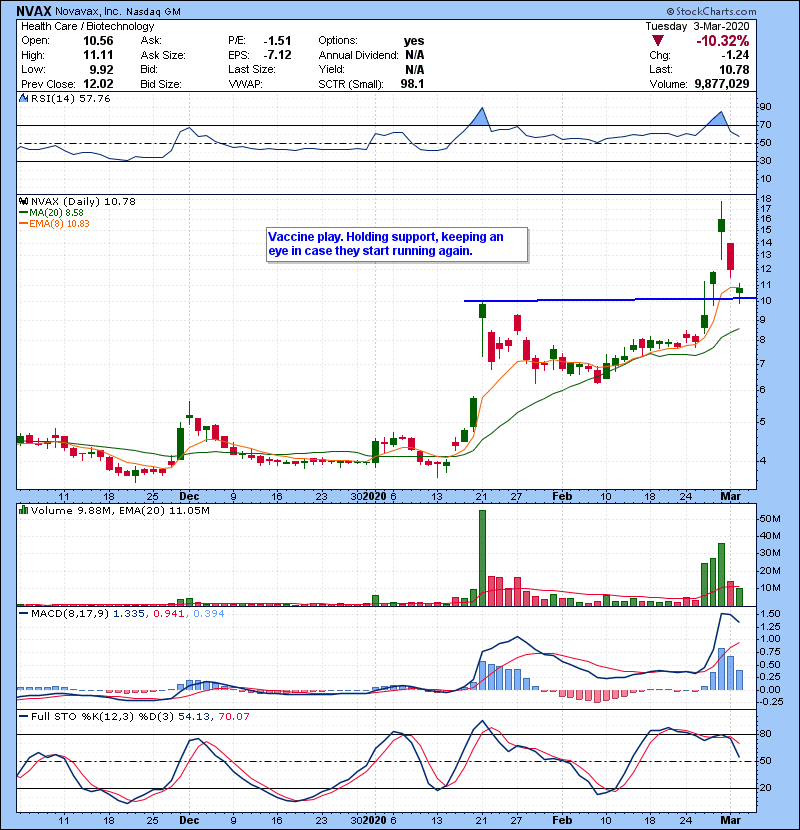This screenshot has height=830, width=800.
Task: Click the MA(20) 8.58 legend label
Action: click(x=56, y=212)
